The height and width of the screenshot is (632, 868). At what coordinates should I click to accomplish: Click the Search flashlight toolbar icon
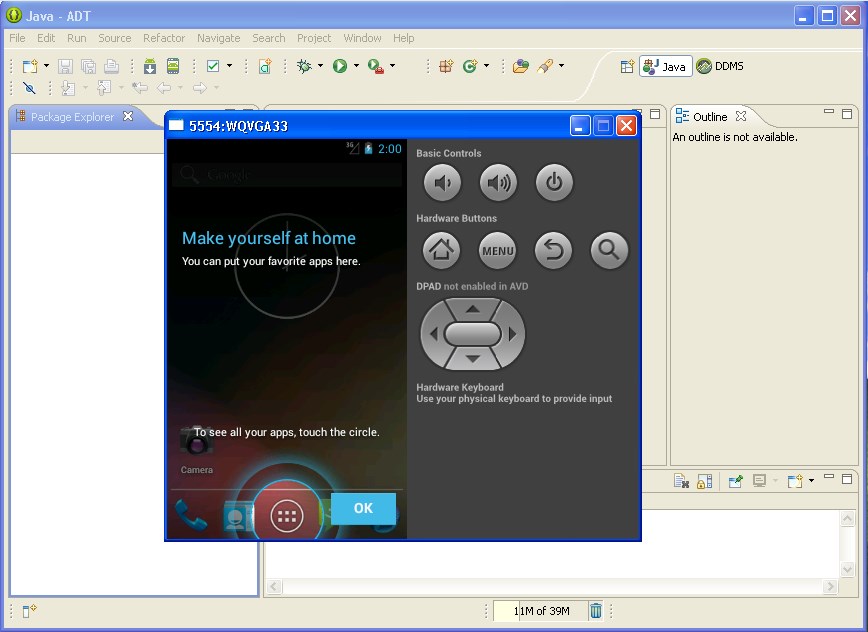(x=545, y=66)
